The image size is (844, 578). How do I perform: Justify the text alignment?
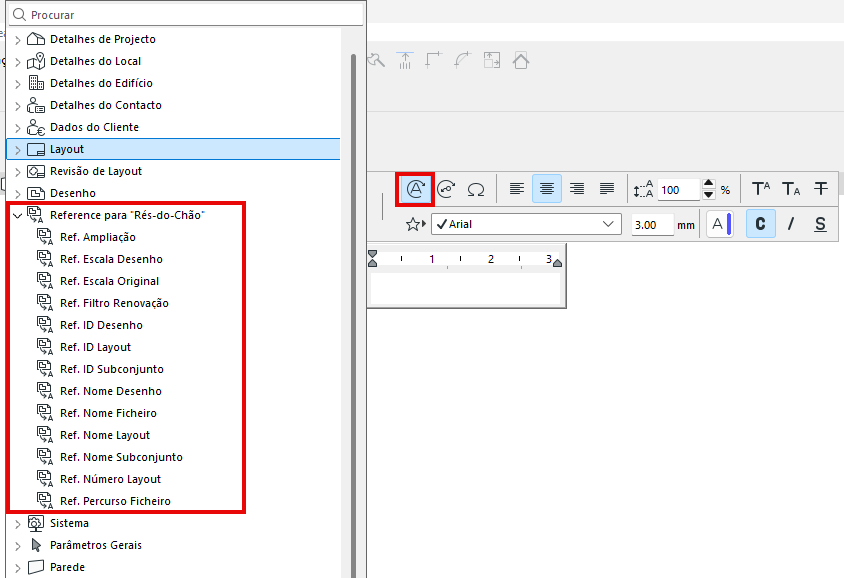point(607,189)
